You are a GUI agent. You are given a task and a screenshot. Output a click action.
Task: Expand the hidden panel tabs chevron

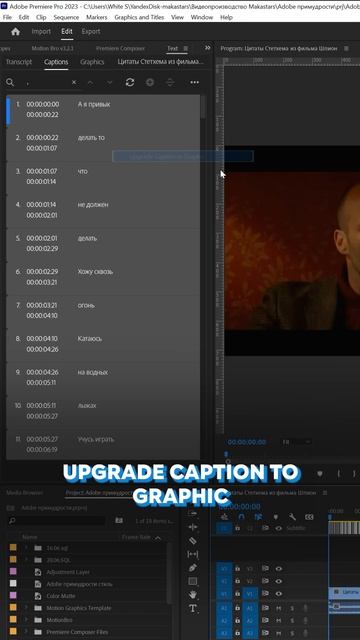(208, 48)
